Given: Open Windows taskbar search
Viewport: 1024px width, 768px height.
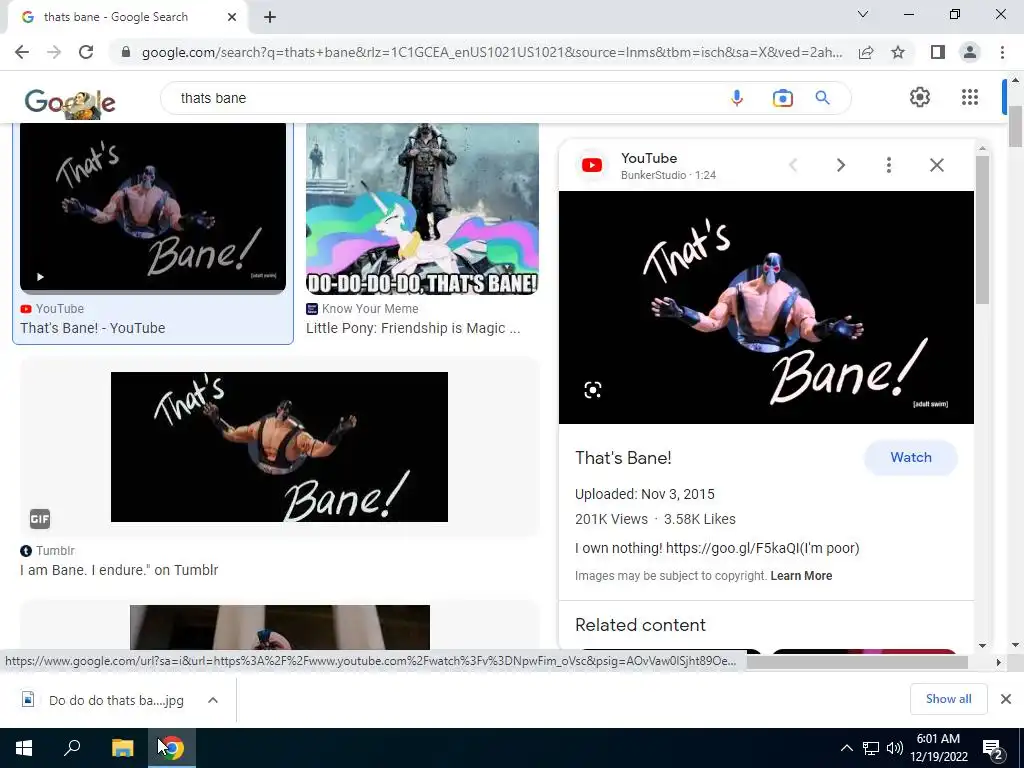Looking at the screenshot, I should click(72, 748).
